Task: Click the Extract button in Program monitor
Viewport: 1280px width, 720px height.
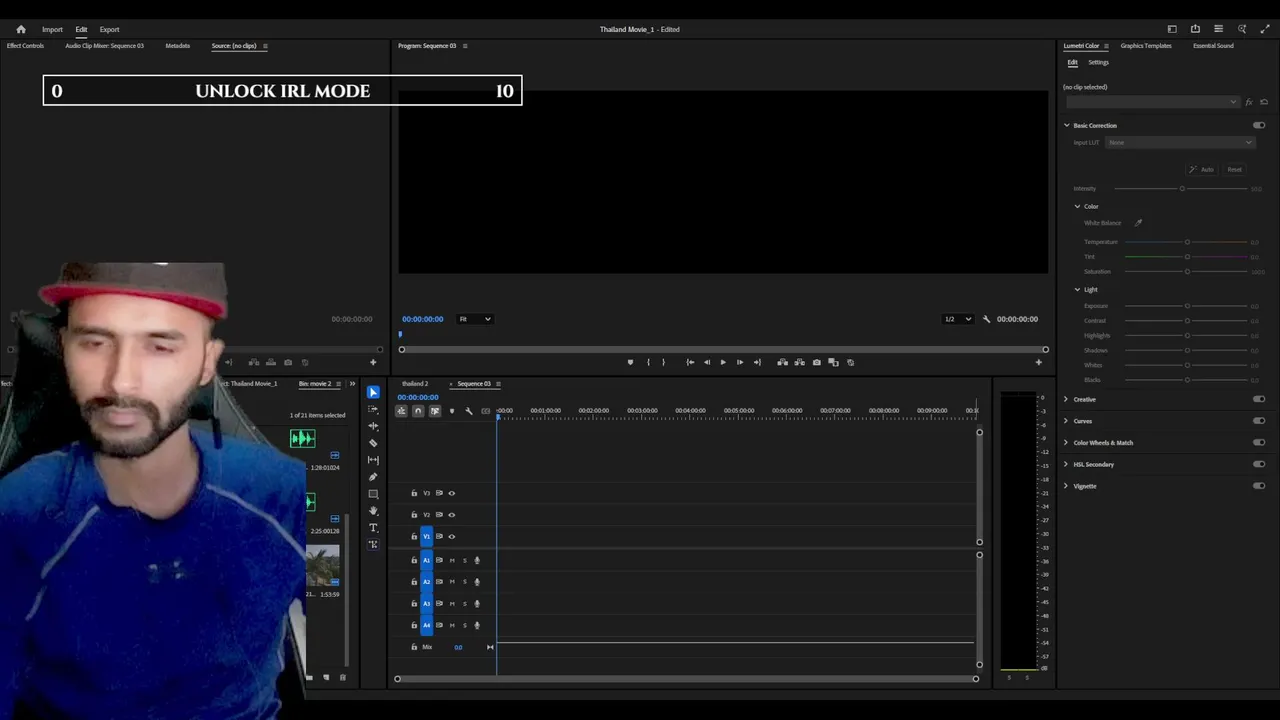Action: pos(799,362)
